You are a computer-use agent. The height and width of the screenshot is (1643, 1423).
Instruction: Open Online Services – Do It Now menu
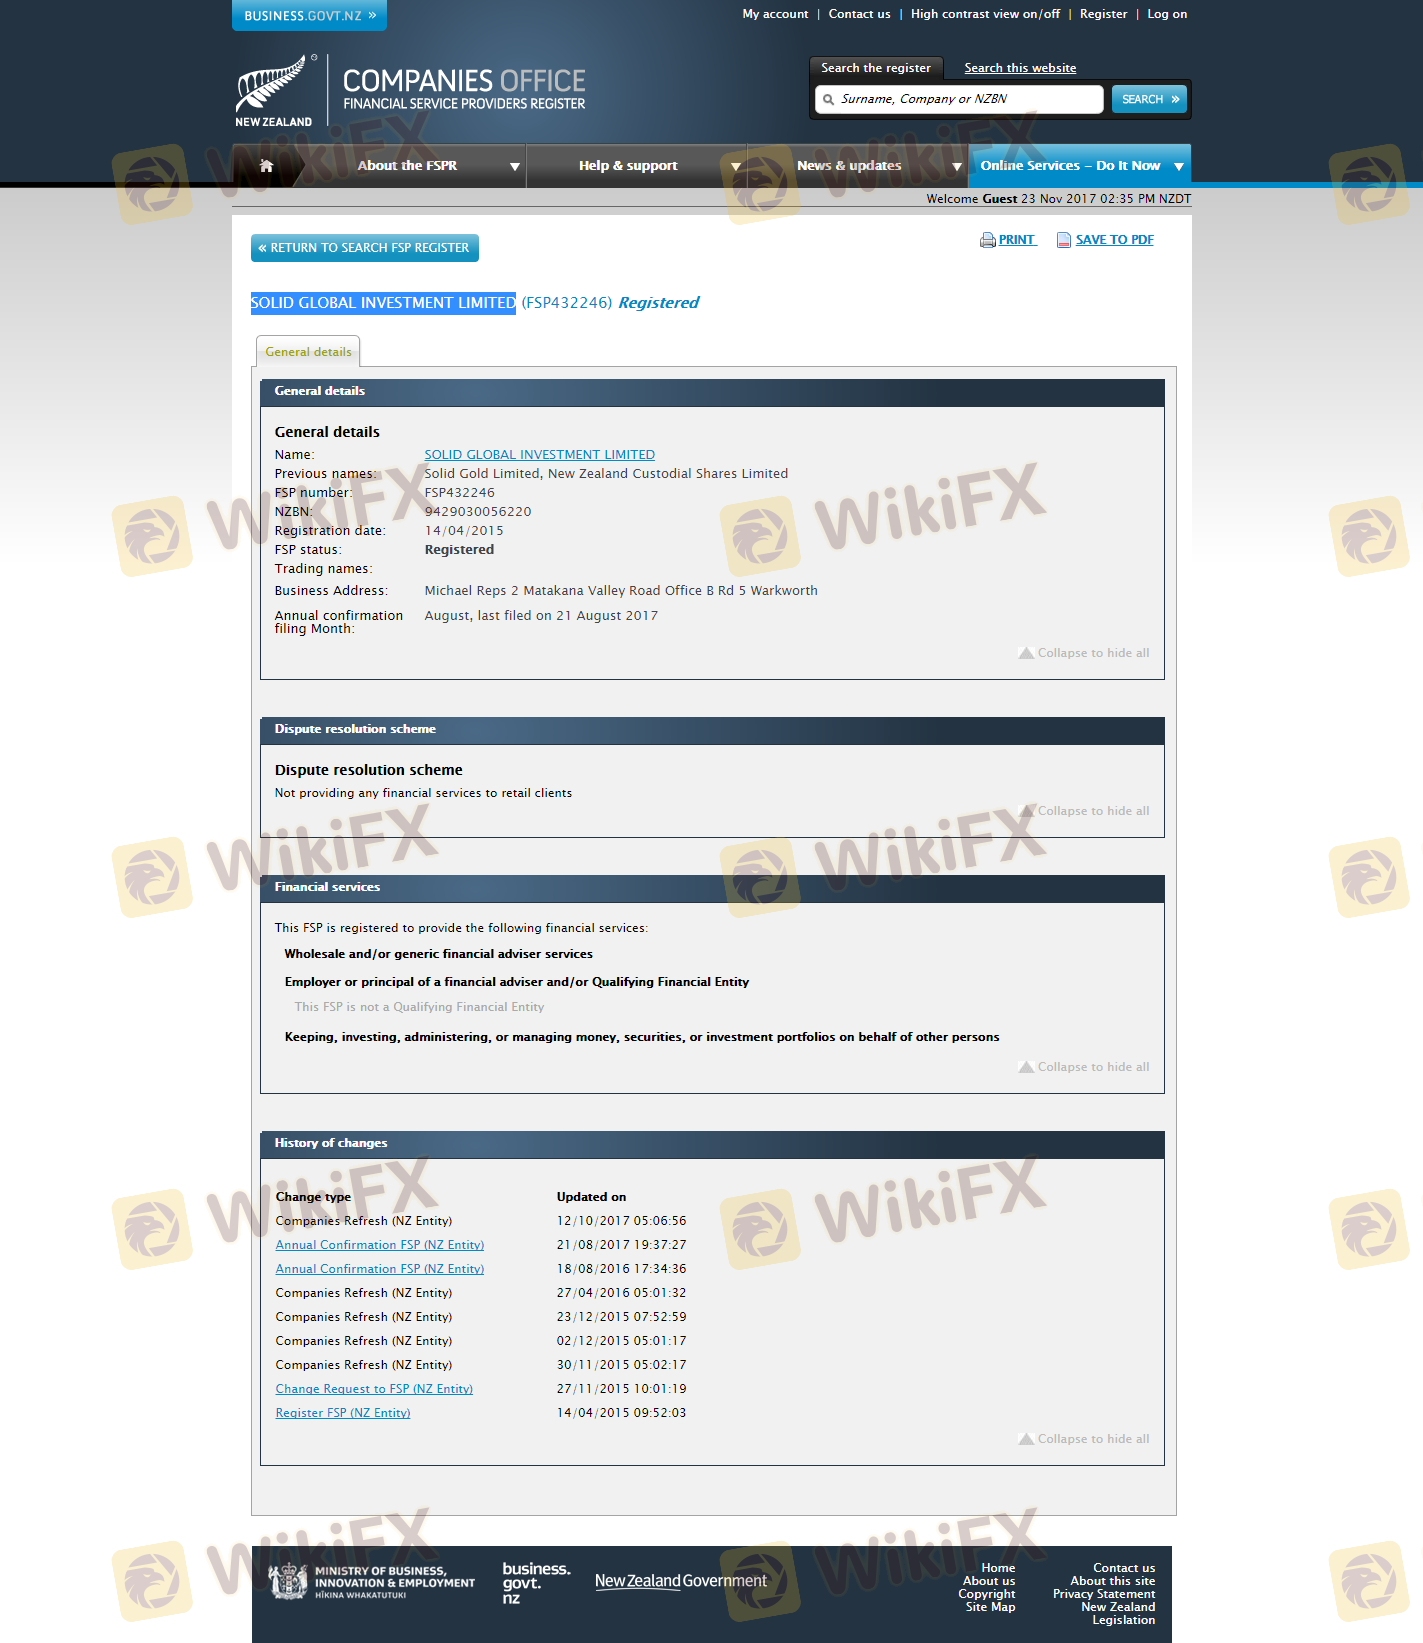click(x=1079, y=166)
